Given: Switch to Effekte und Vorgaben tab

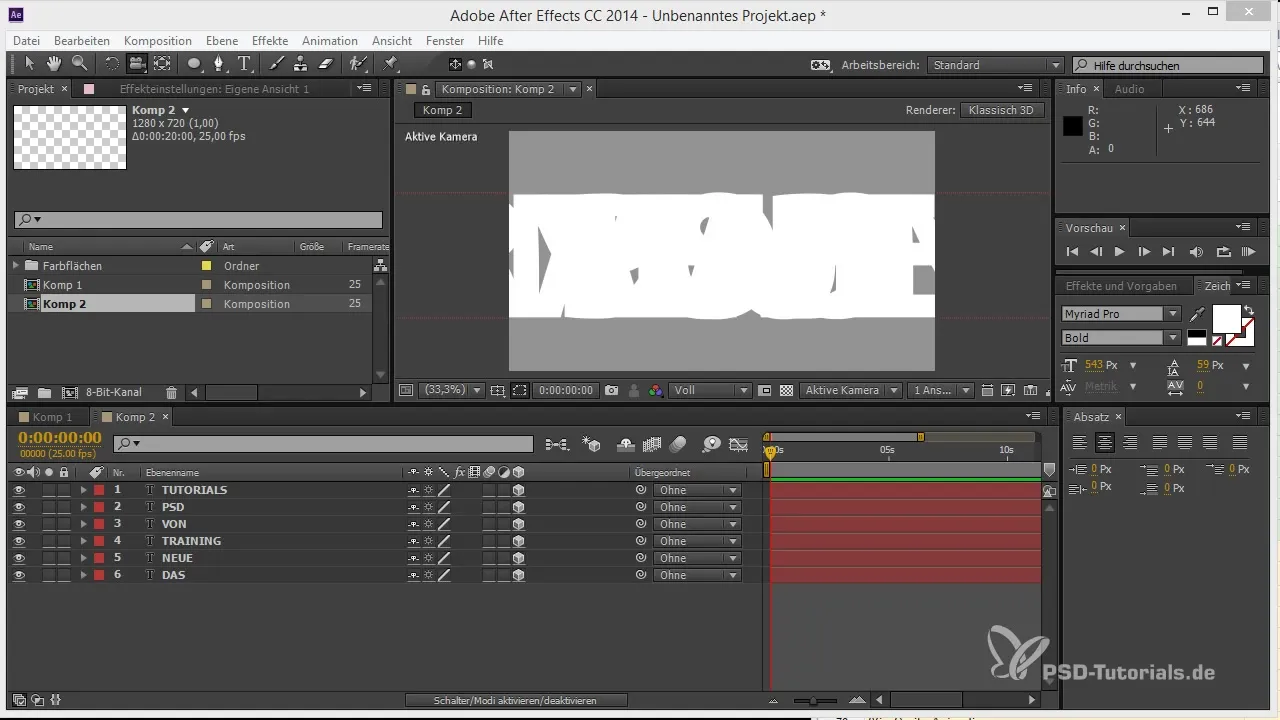Looking at the screenshot, I should pyautogui.click(x=1121, y=286).
